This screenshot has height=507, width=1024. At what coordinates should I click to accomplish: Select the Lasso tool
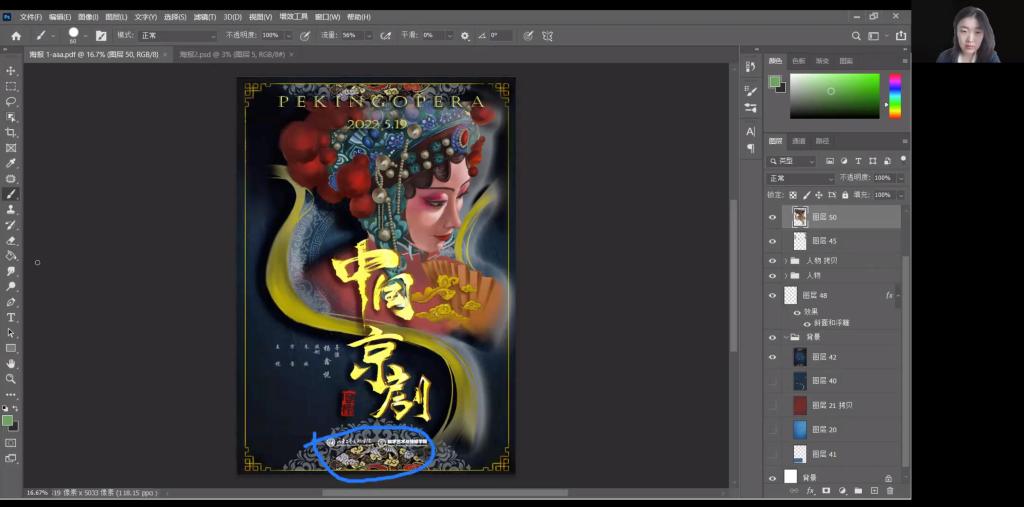11,102
